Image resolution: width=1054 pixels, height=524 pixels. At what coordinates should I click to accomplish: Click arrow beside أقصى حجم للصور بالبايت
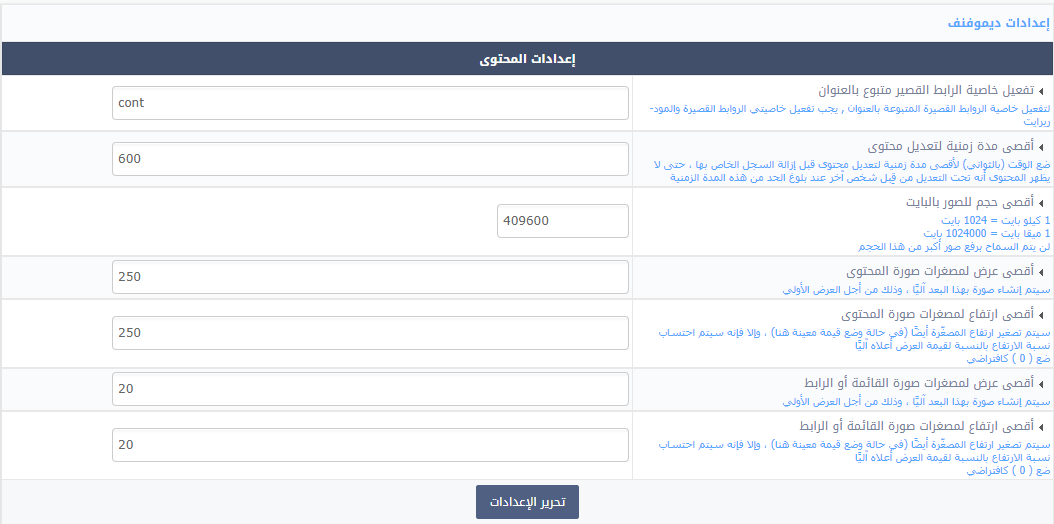coord(1041,204)
